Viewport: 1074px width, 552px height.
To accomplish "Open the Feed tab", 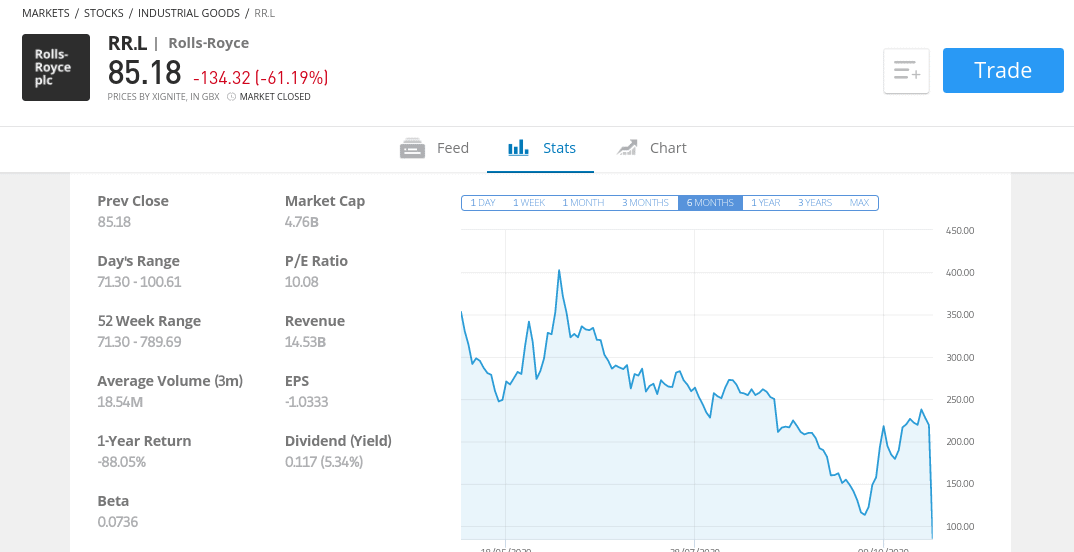I will tap(434, 148).
